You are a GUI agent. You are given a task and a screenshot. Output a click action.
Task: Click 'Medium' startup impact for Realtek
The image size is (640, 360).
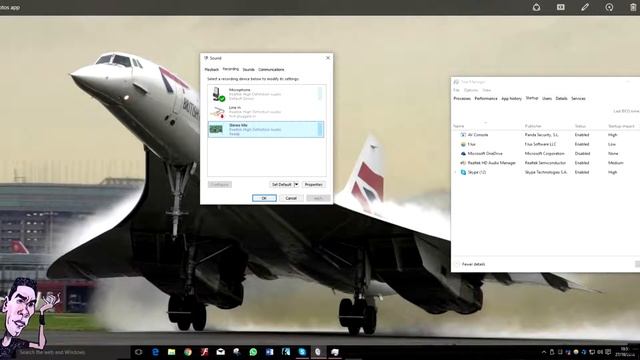(x=616, y=163)
